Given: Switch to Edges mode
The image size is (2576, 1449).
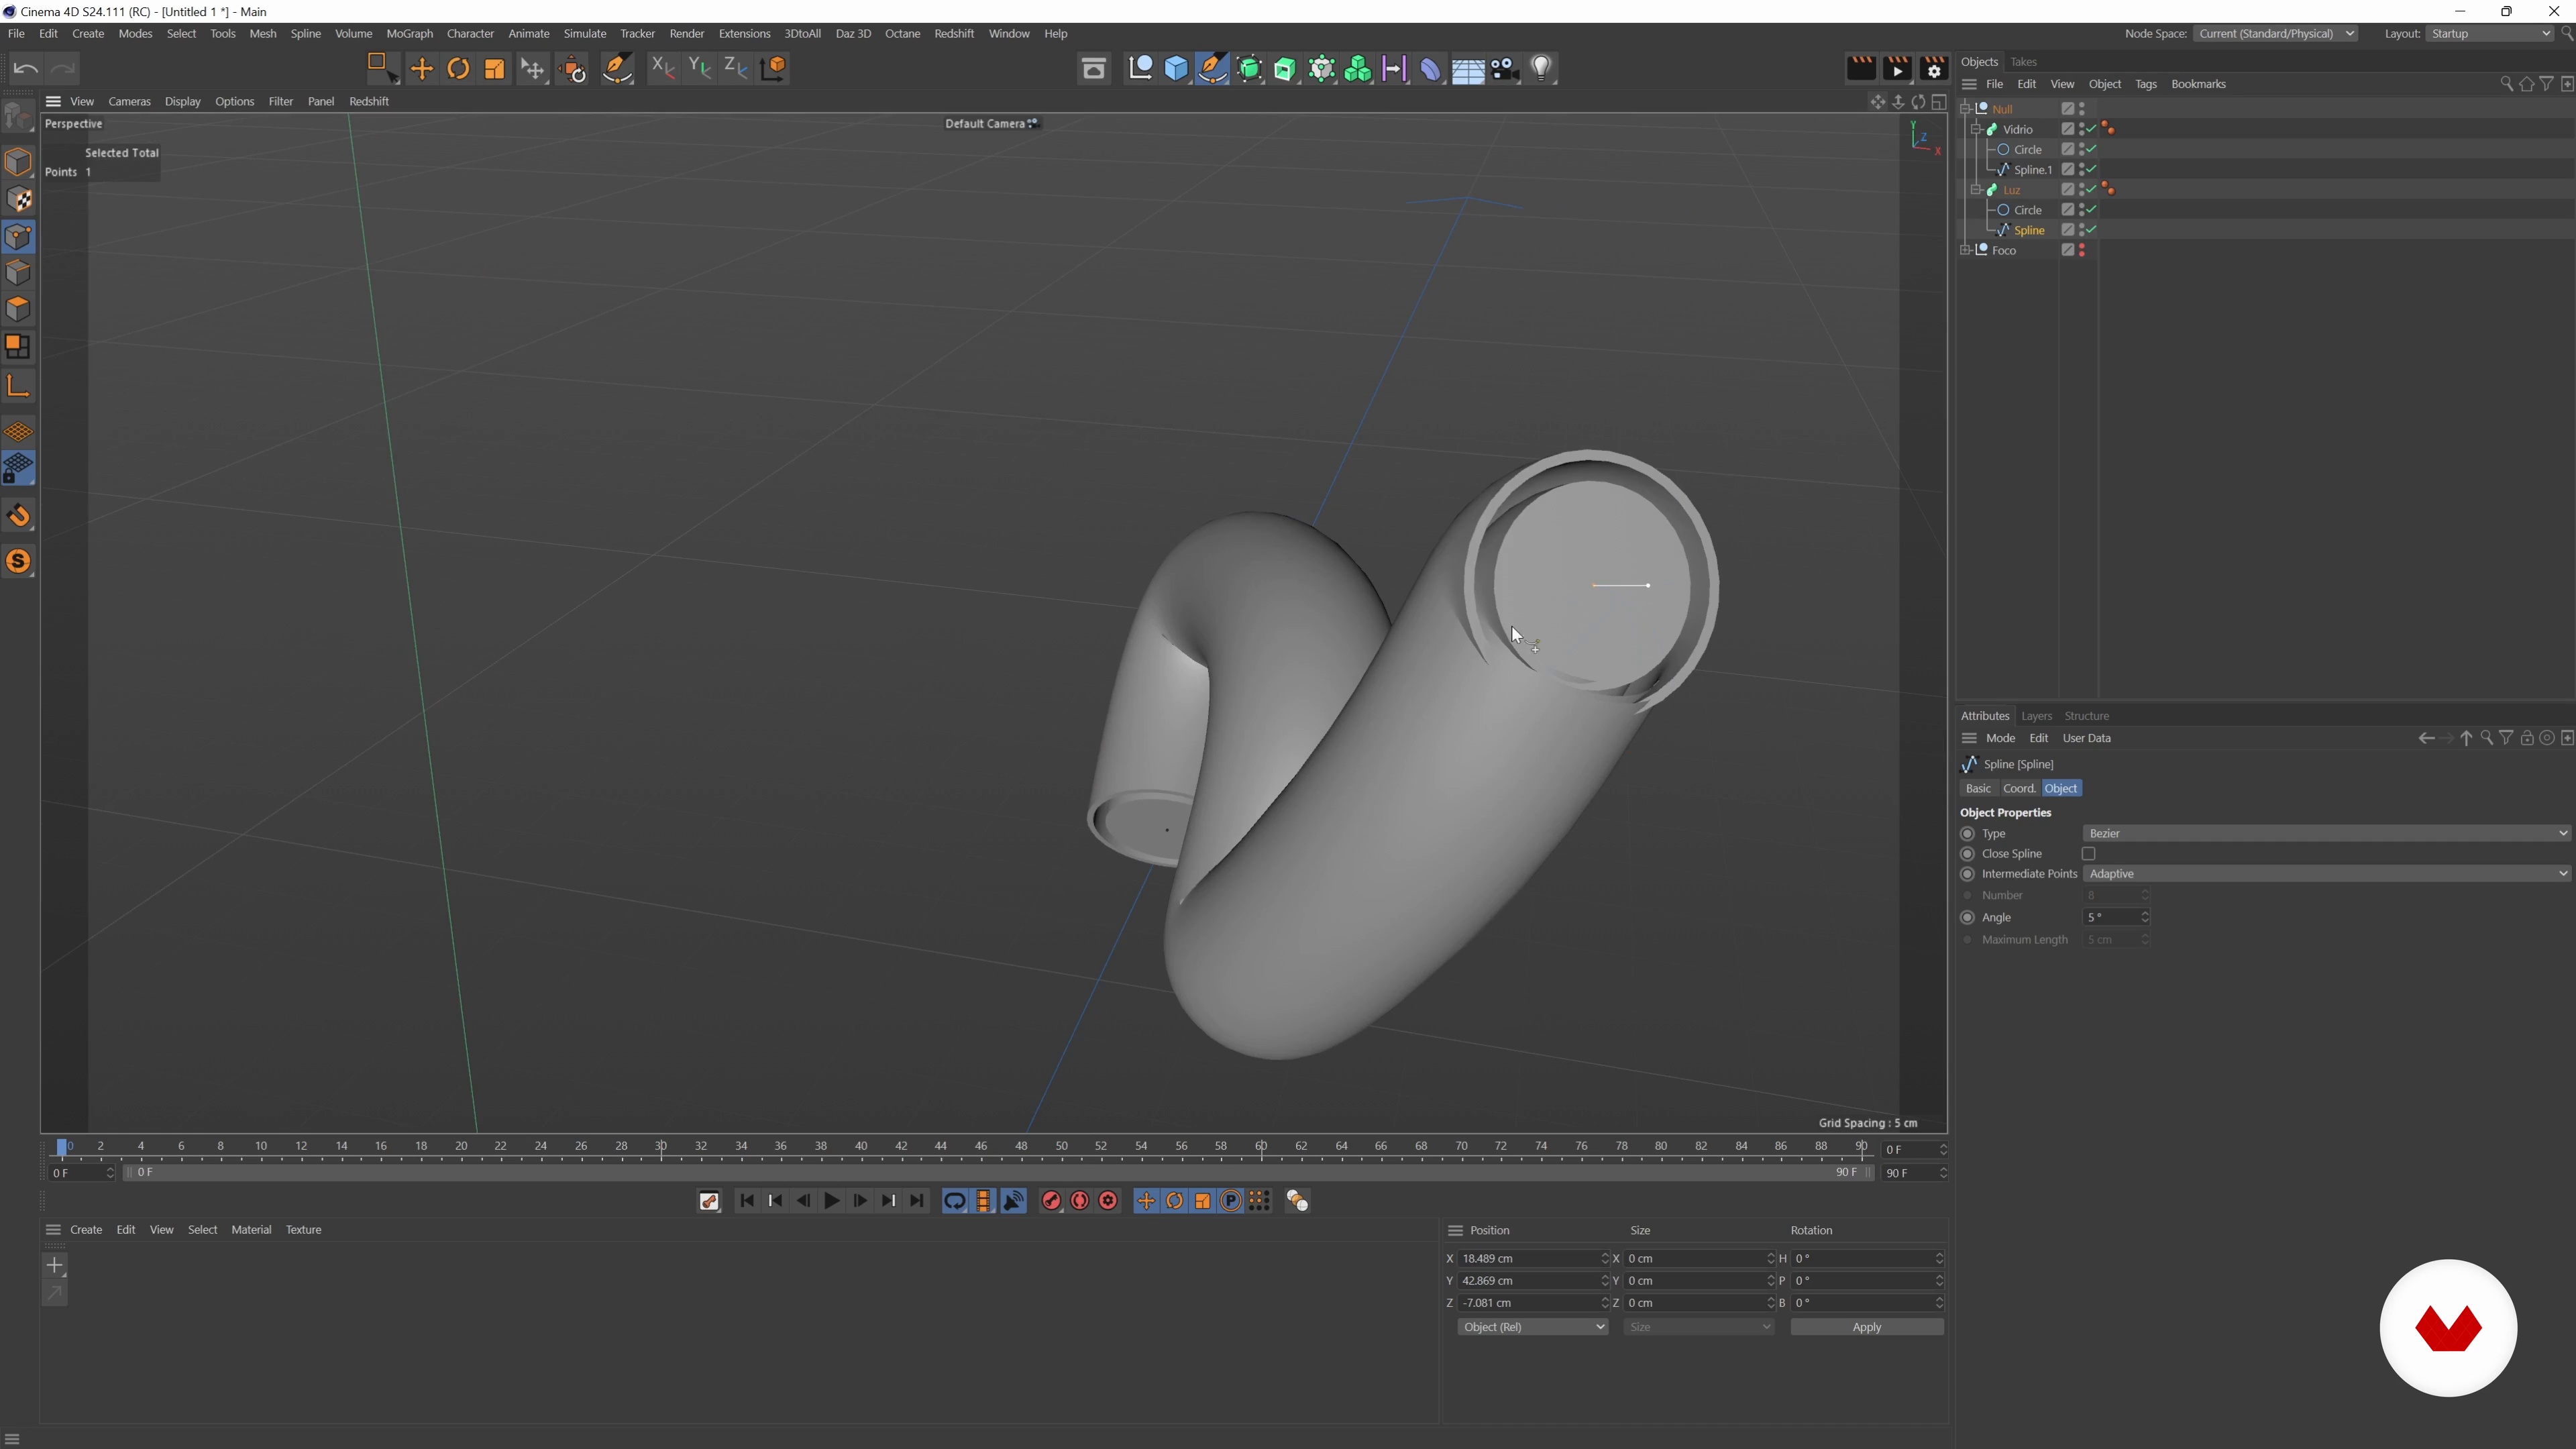Looking at the screenshot, I should (x=19, y=273).
